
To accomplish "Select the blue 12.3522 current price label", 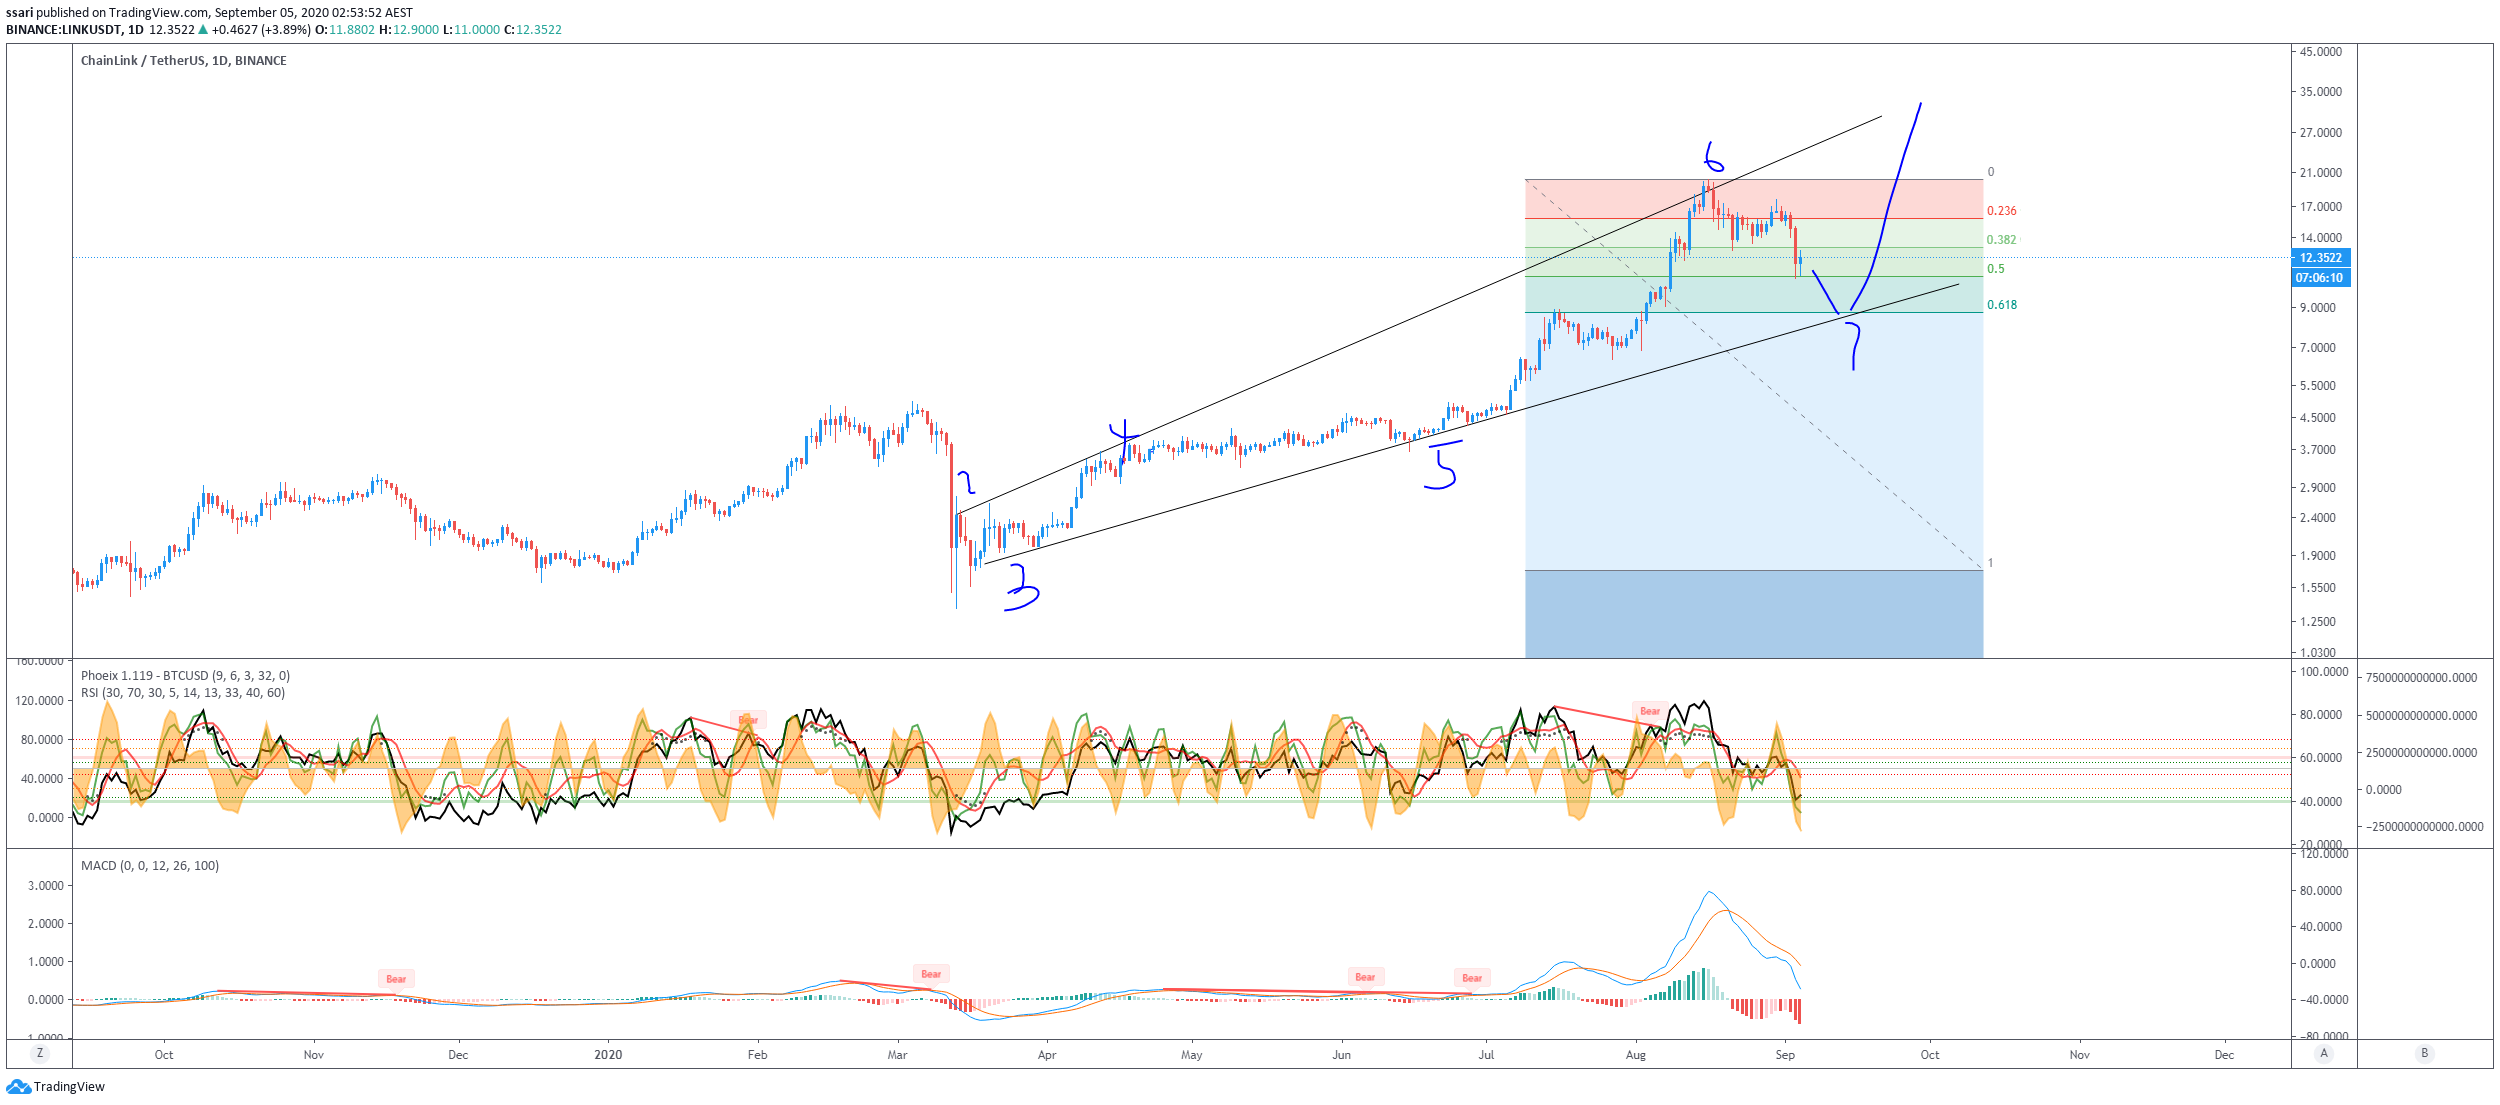I will point(2321,258).
